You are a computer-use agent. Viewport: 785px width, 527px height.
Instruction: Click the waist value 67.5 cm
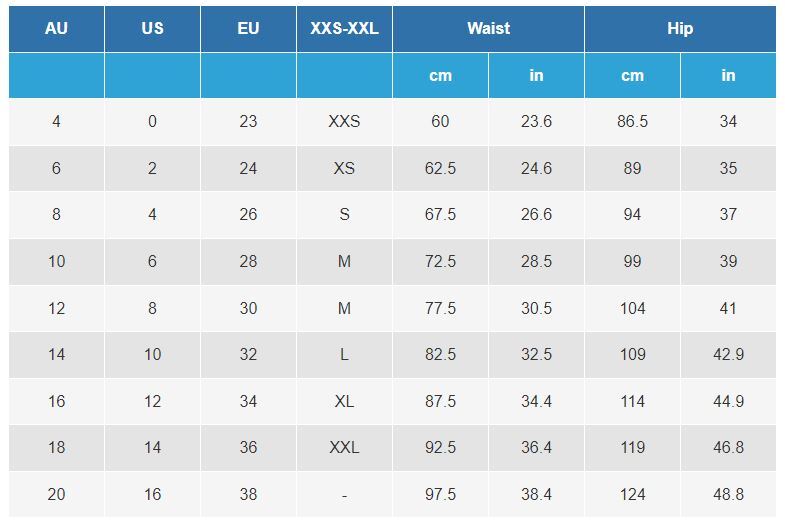point(440,214)
